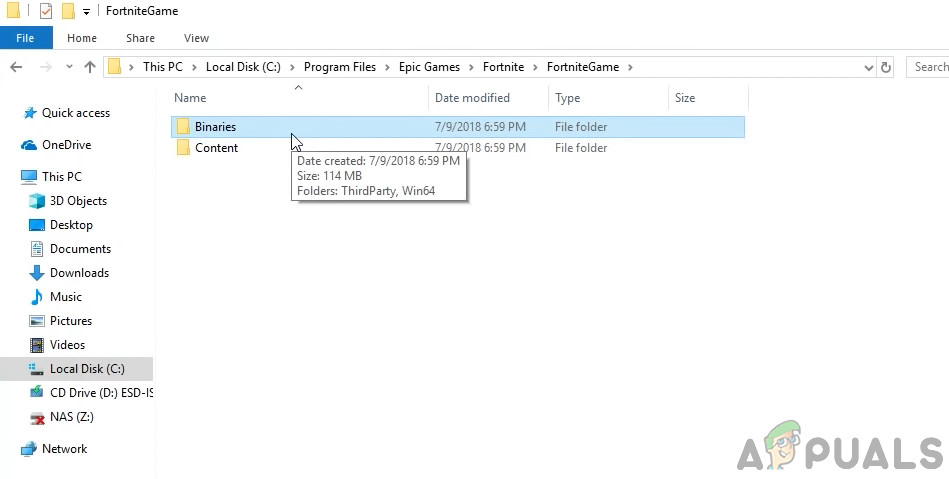949x479 pixels.
Task: Open Desktop in navigation pane
Action: [x=71, y=225]
